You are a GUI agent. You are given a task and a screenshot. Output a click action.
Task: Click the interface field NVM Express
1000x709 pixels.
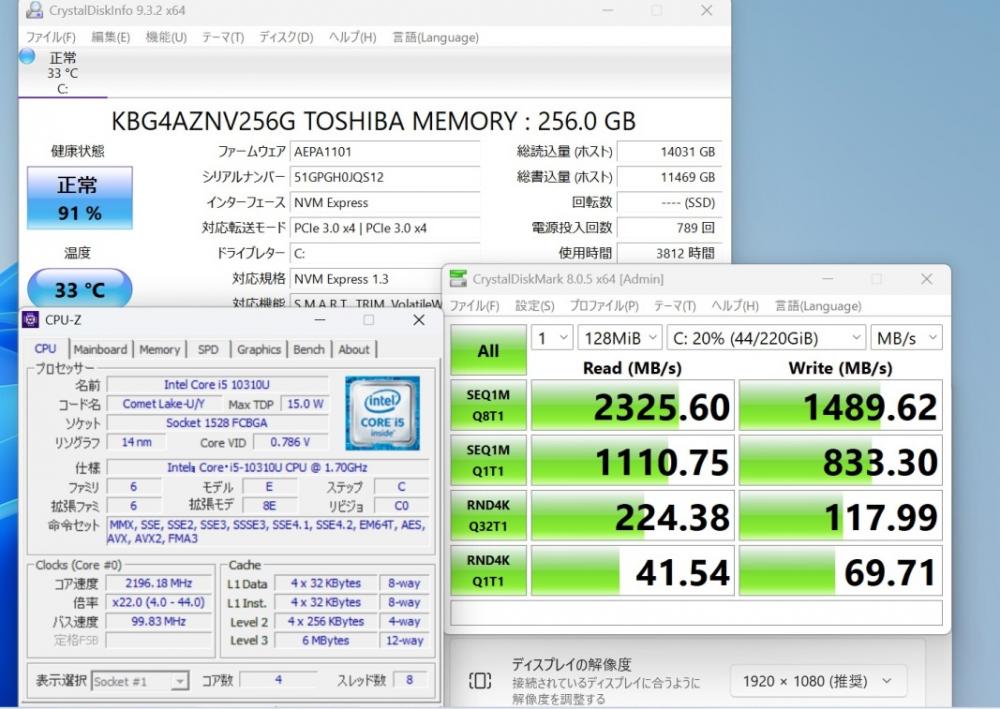coord(385,203)
